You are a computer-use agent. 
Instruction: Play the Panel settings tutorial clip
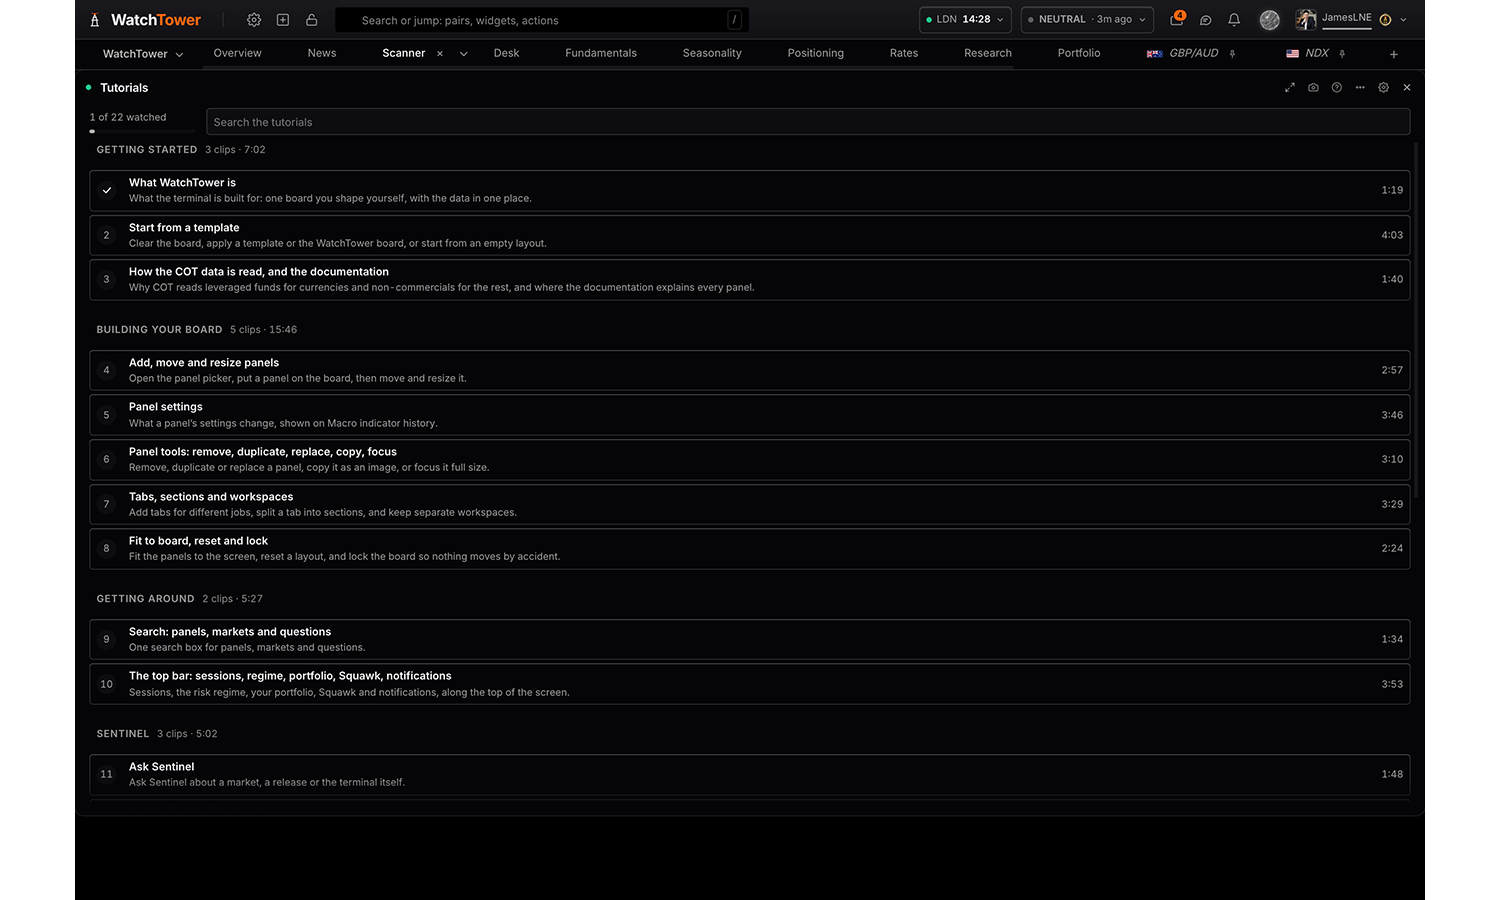[750, 415]
